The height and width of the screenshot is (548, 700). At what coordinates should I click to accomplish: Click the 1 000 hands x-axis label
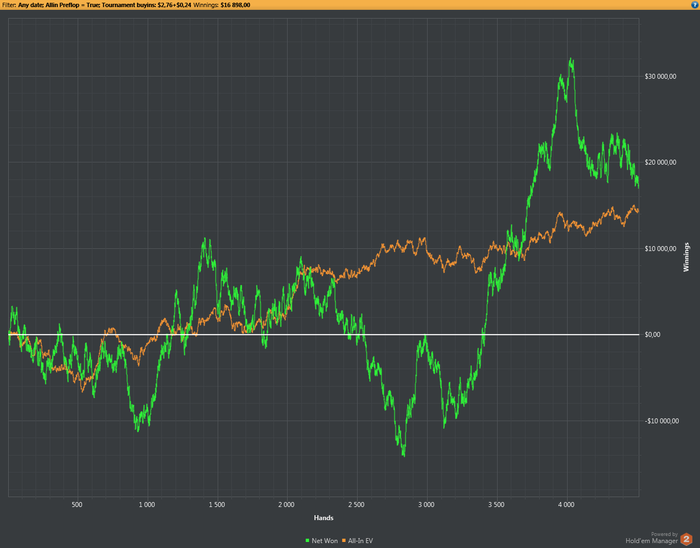pyautogui.click(x=147, y=505)
